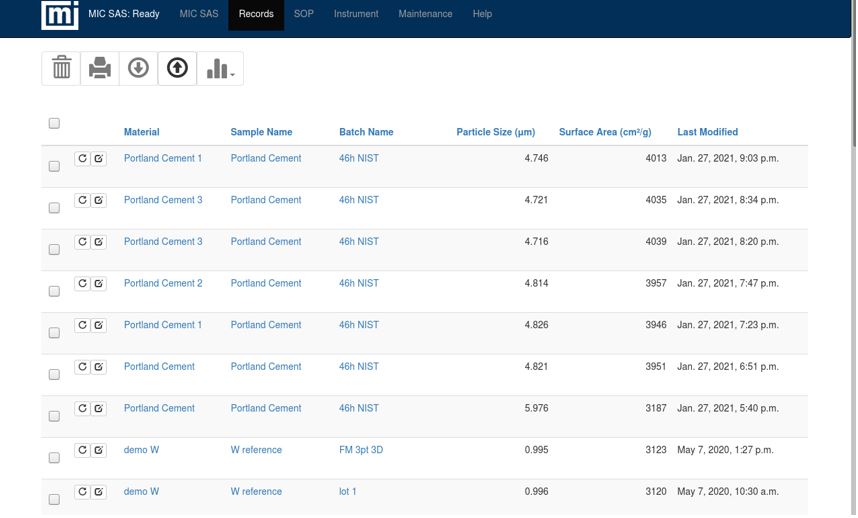Open the SOP tab
This screenshot has width=858, height=518.
pyautogui.click(x=303, y=14)
